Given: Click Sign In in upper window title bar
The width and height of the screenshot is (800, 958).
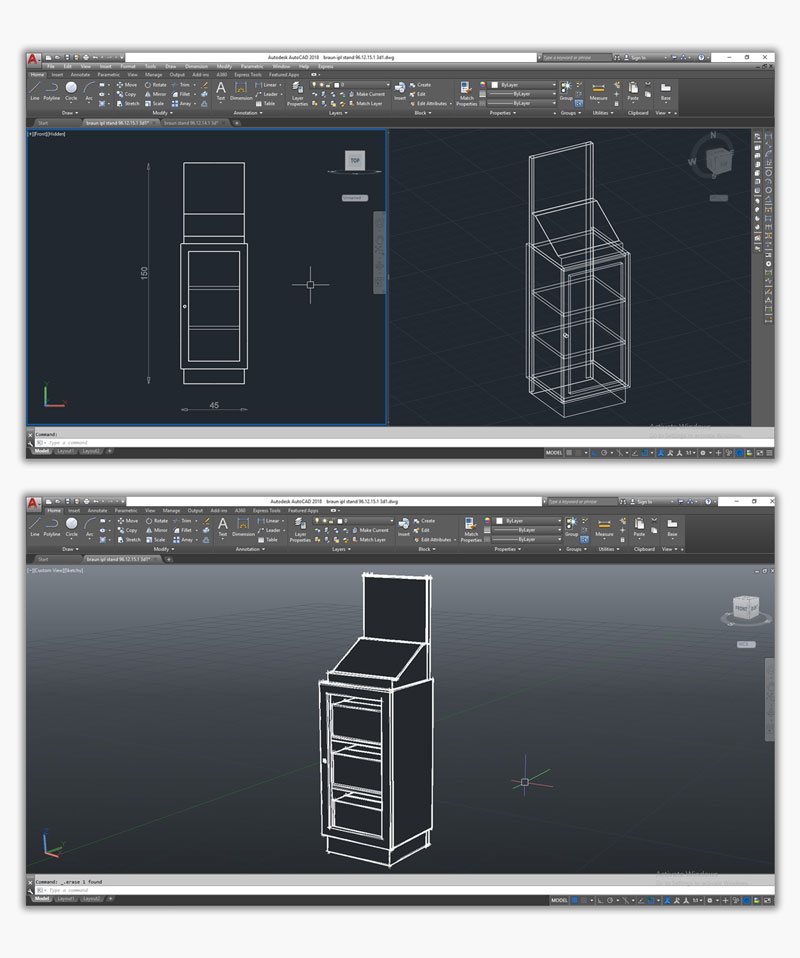Looking at the screenshot, I should coord(635,57).
